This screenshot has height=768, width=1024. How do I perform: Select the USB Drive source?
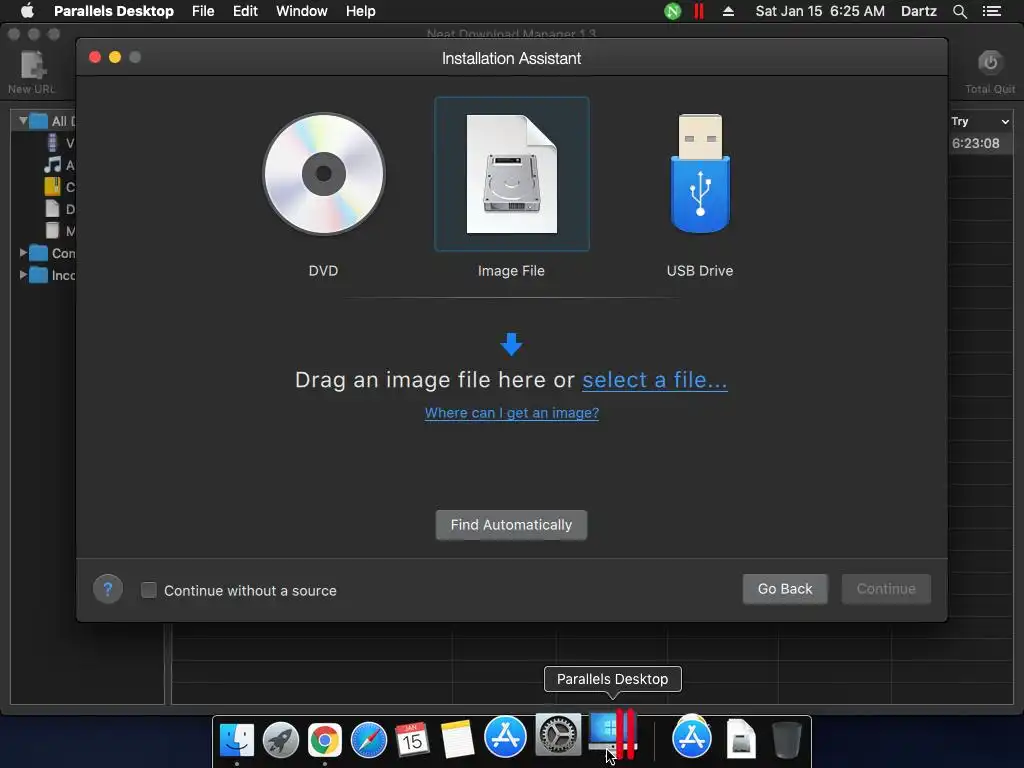tap(700, 174)
